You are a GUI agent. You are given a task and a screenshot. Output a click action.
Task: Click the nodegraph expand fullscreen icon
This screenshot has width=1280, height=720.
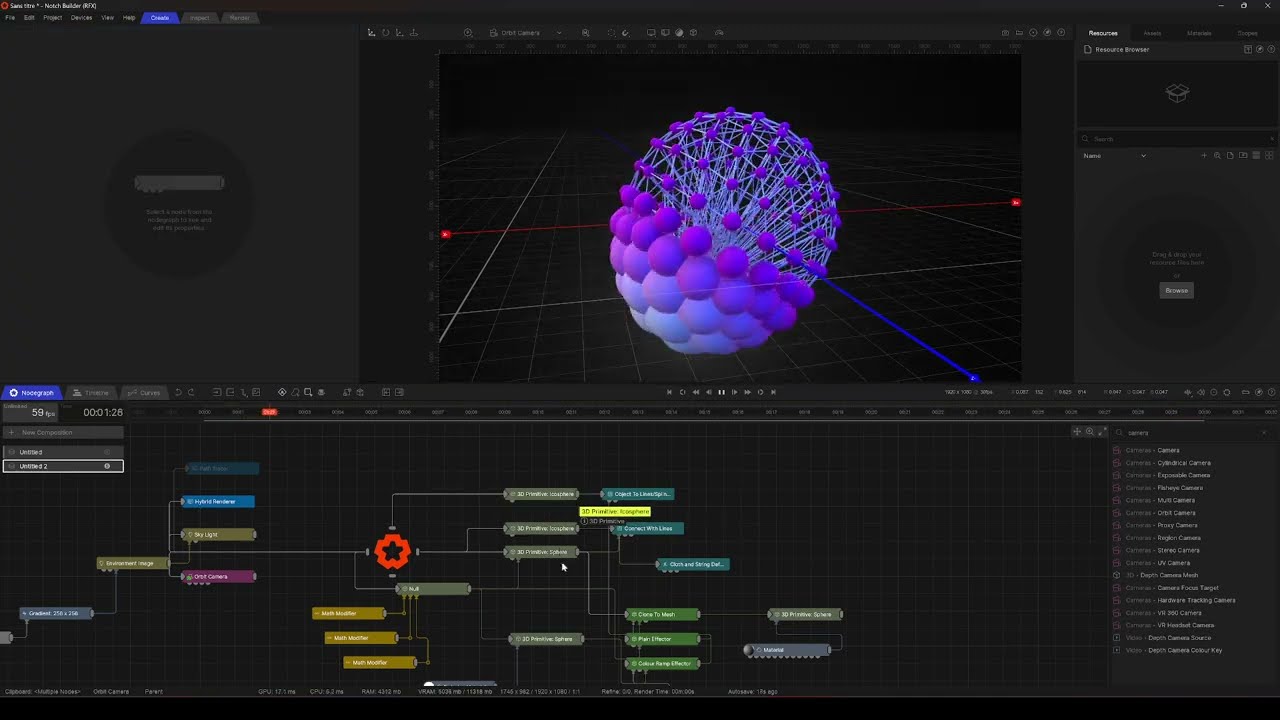pyautogui.click(x=1102, y=432)
